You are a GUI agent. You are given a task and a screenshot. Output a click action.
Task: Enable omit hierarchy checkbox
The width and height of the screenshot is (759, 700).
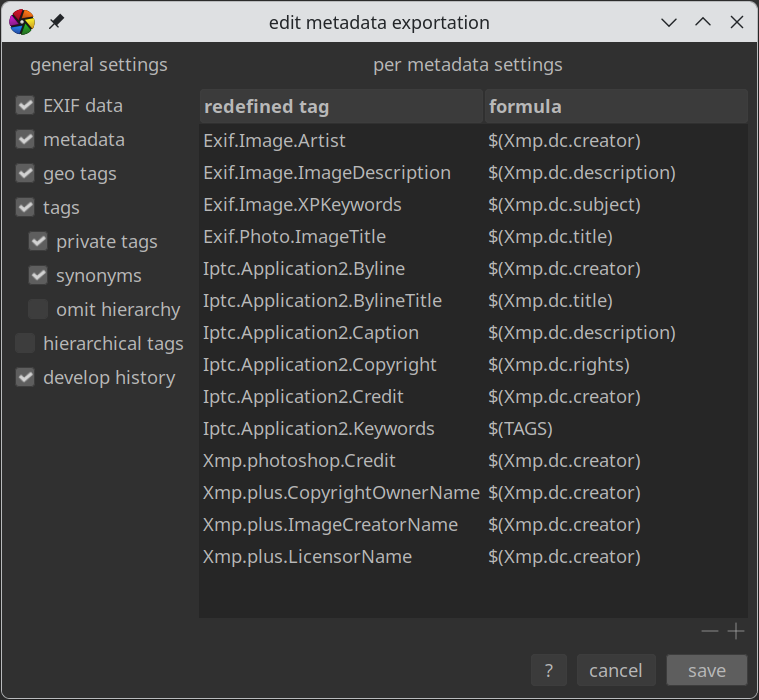coord(38,309)
